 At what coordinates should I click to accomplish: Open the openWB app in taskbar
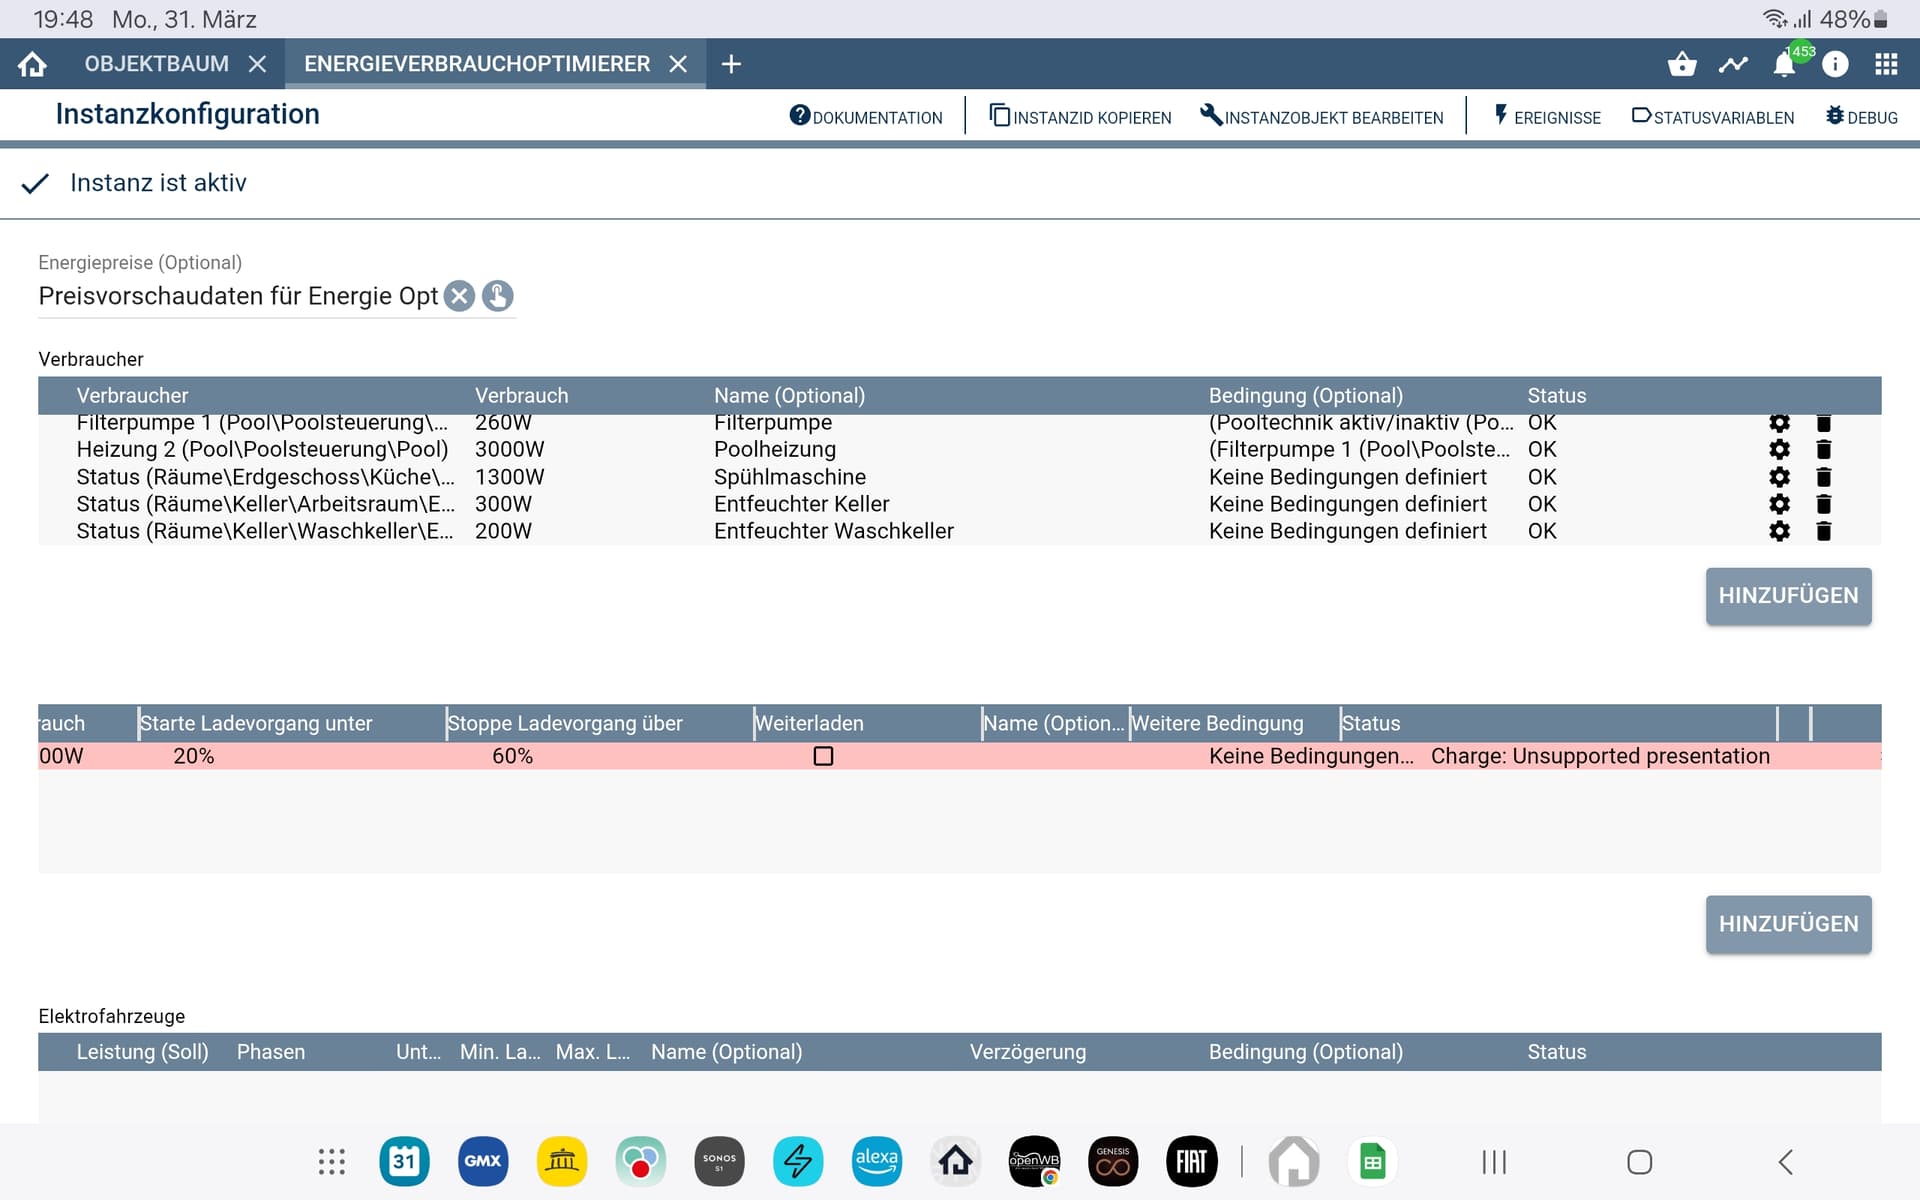(x=1034, y=1161)
